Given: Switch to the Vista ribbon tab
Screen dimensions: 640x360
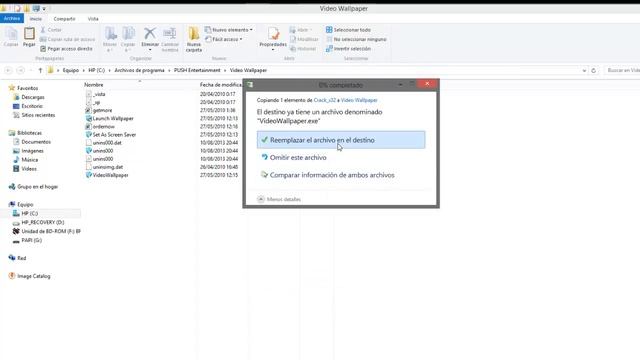Looking at the screenshot, I should [93, 19].
